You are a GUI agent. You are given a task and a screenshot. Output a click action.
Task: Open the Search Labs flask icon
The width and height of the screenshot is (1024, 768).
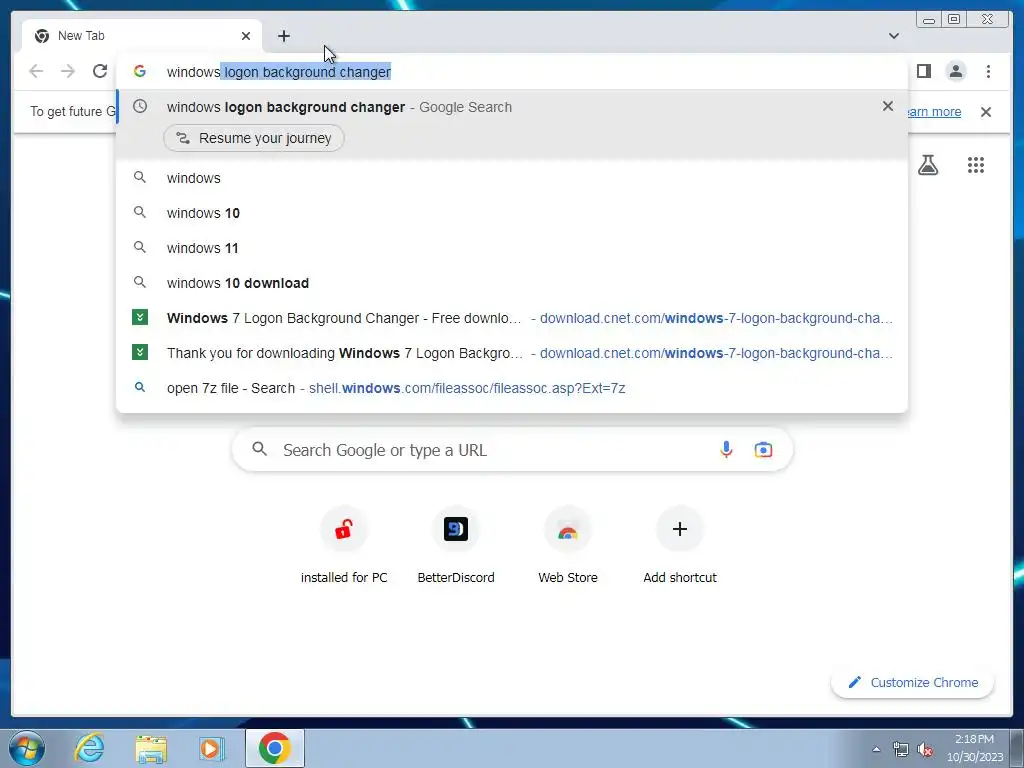pos(928,165)
